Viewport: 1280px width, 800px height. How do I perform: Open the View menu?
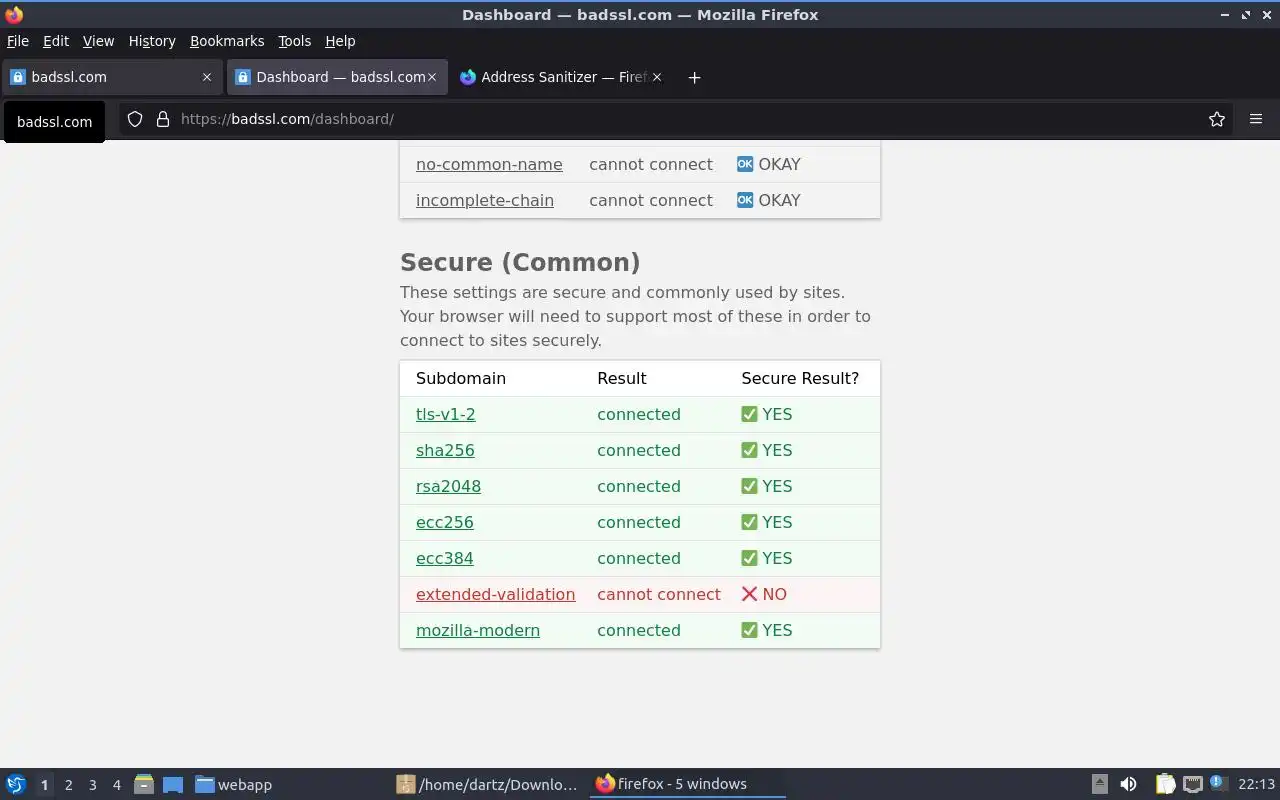[x=98, y=41]
